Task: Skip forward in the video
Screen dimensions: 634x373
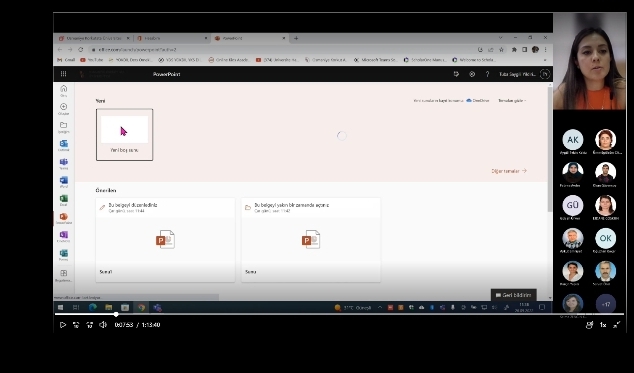Action: point(90,325)
